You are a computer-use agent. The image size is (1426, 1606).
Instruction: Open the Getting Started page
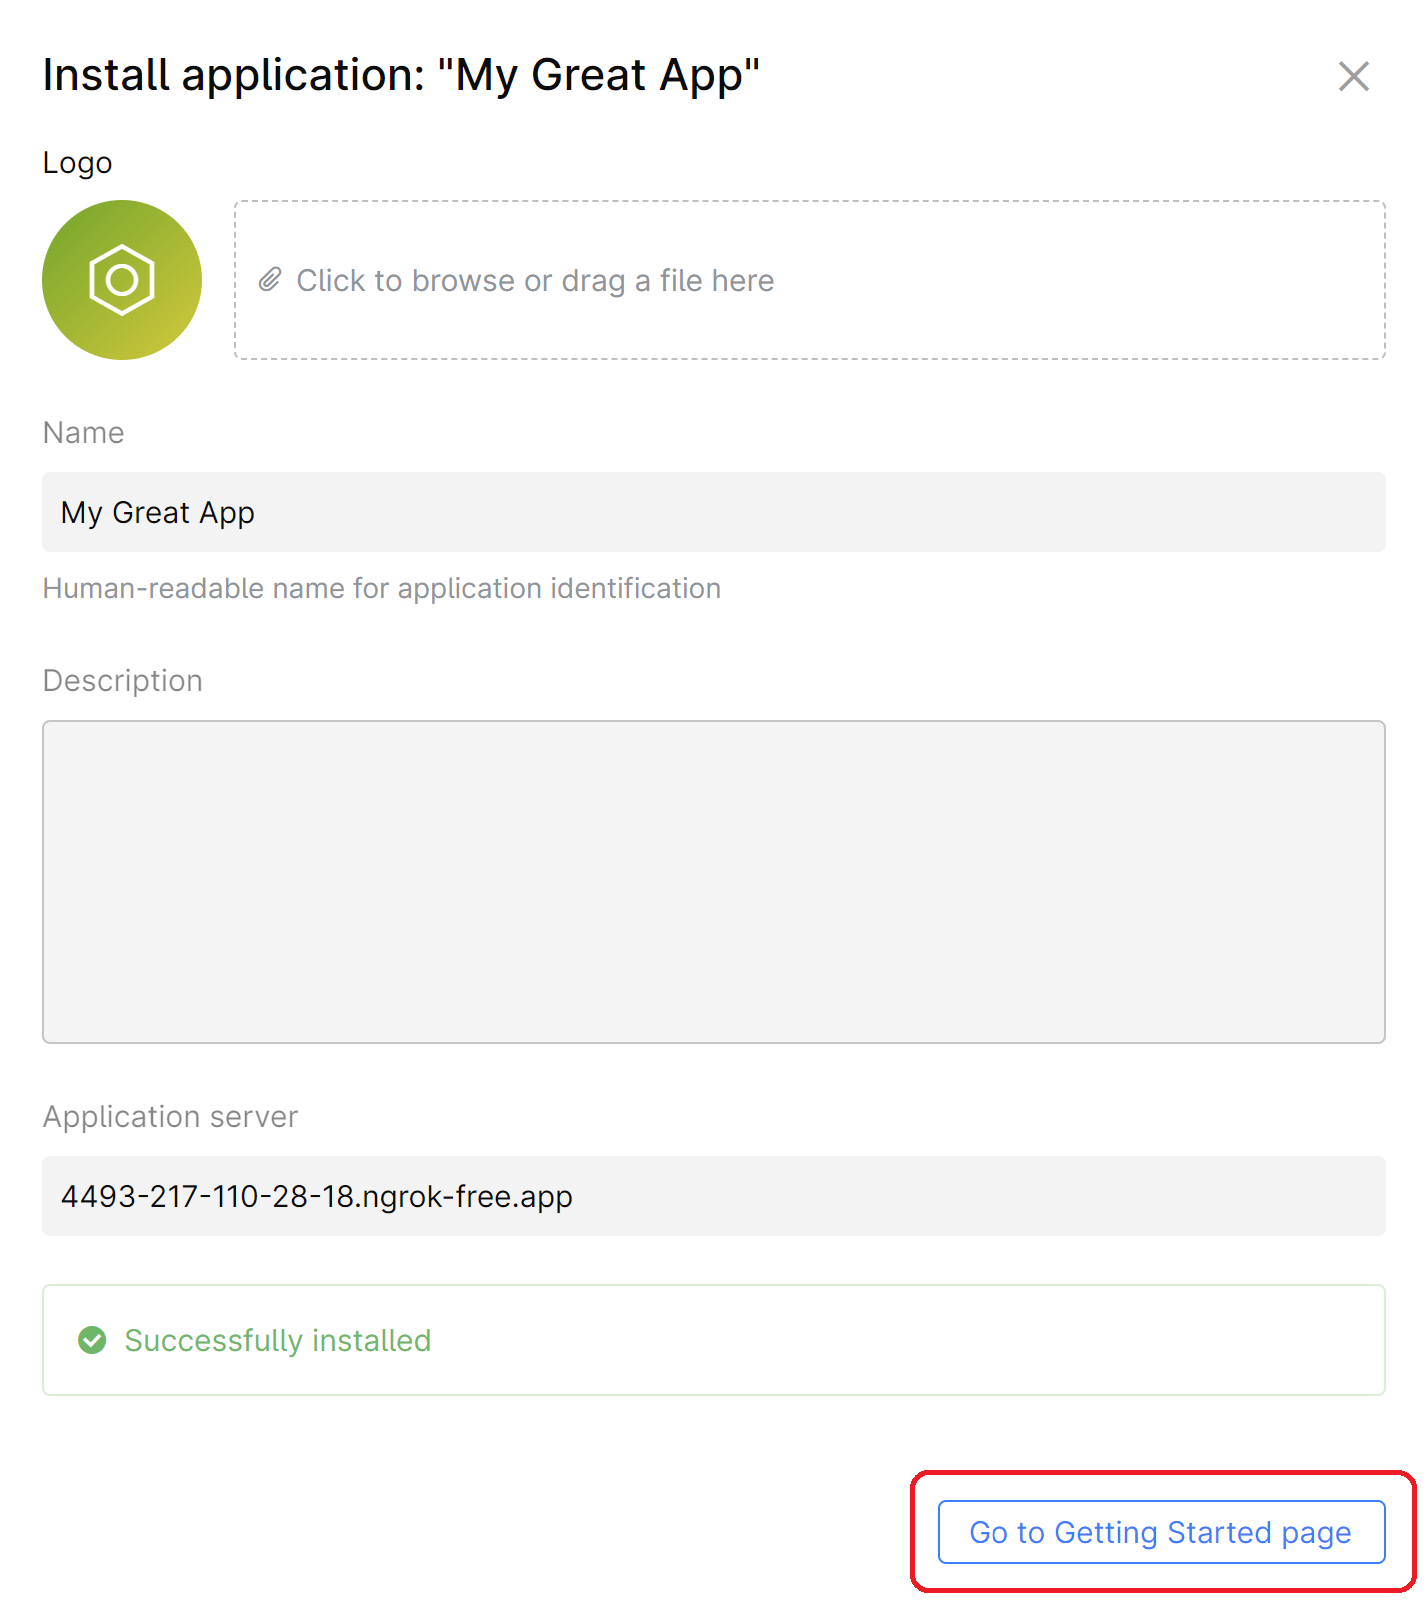[1161, 1532]
